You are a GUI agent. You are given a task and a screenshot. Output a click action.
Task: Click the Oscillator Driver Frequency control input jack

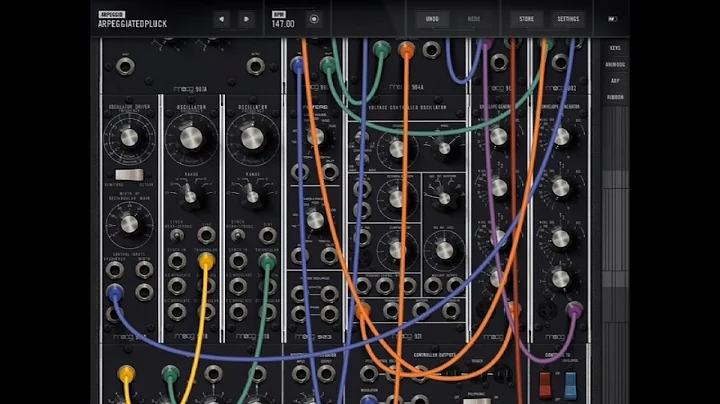tap(114, 270)
